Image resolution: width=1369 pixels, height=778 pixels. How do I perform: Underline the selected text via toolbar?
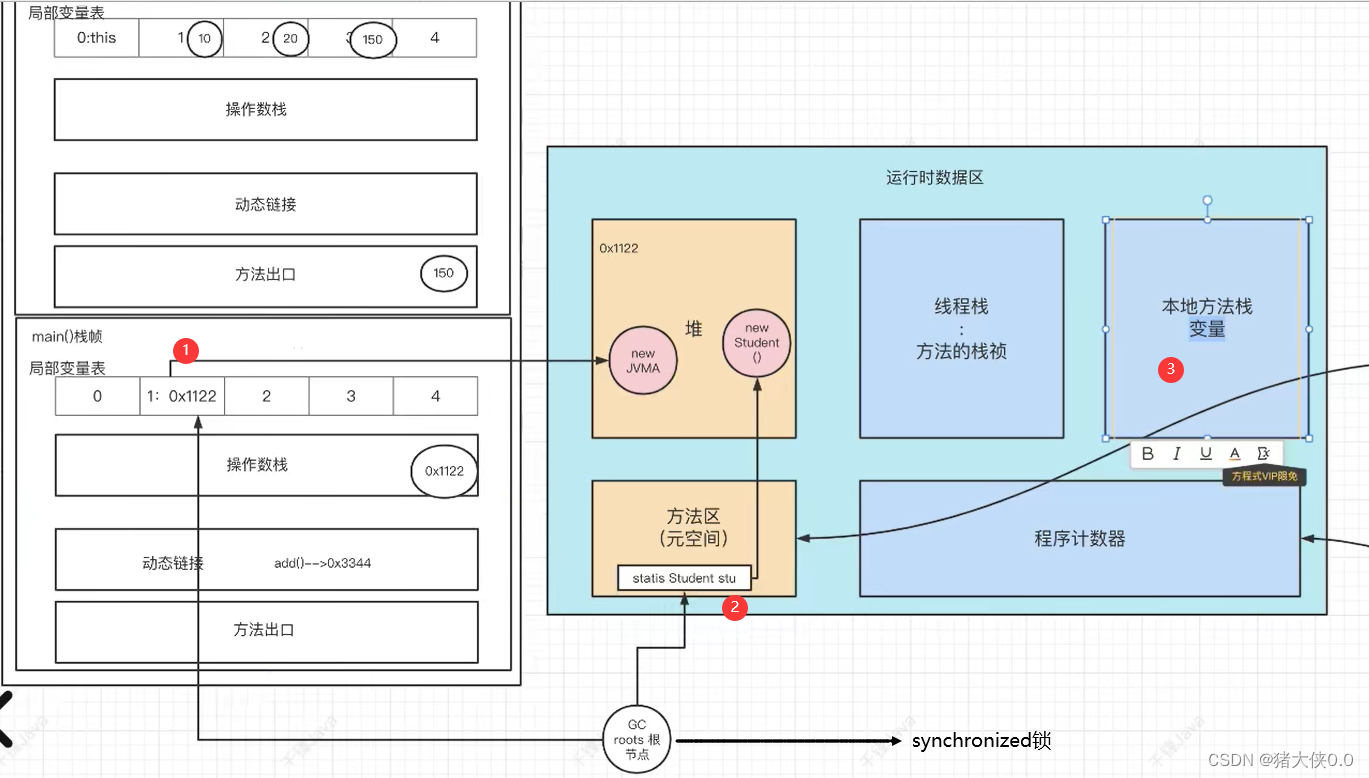1206,454
